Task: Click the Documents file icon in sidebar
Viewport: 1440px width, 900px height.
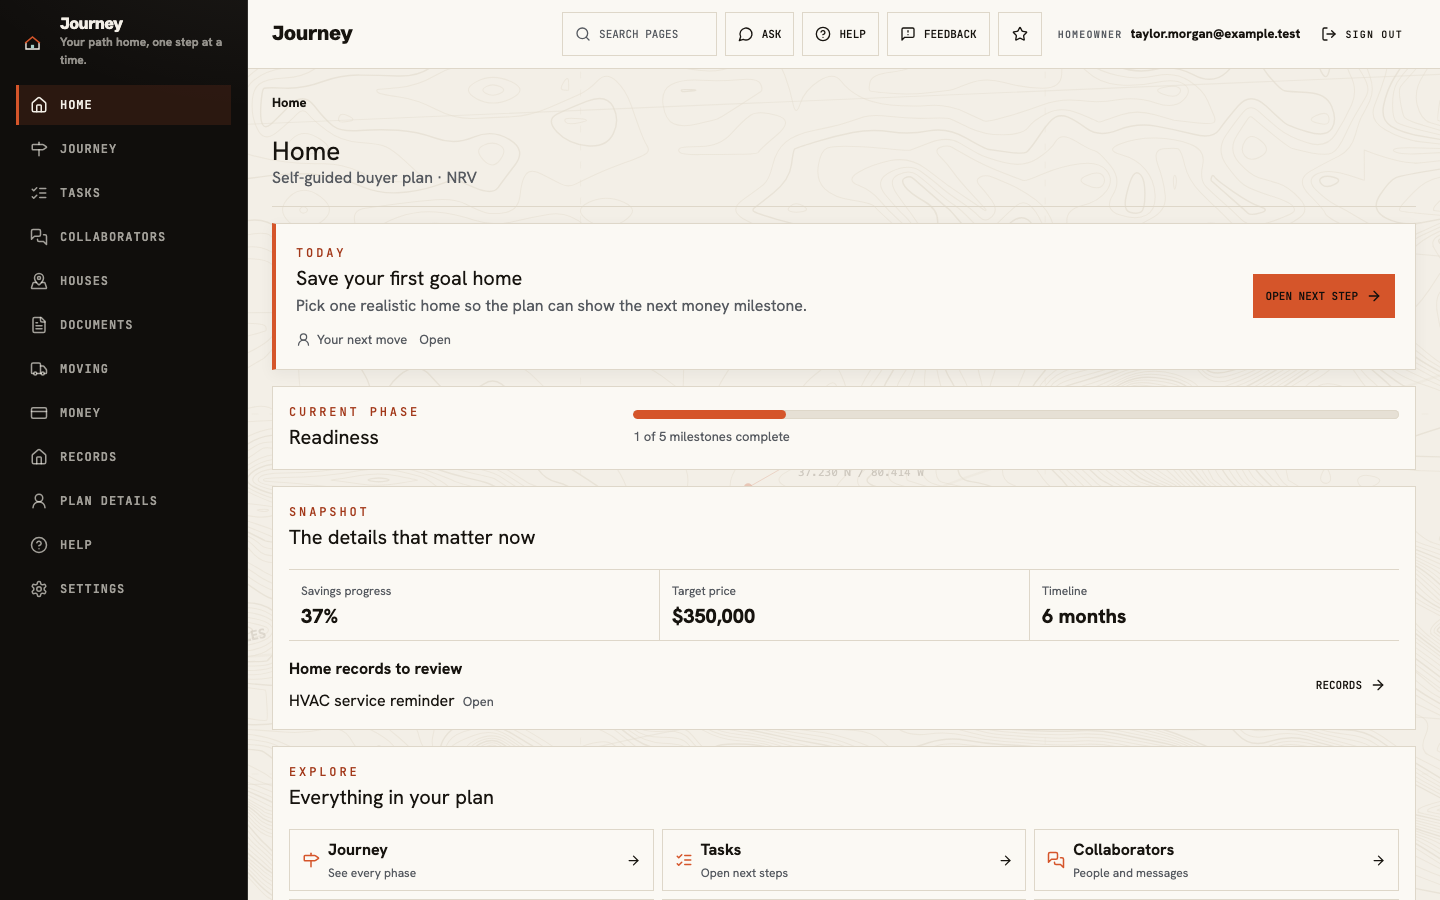Action: click(x=39, y=325)
